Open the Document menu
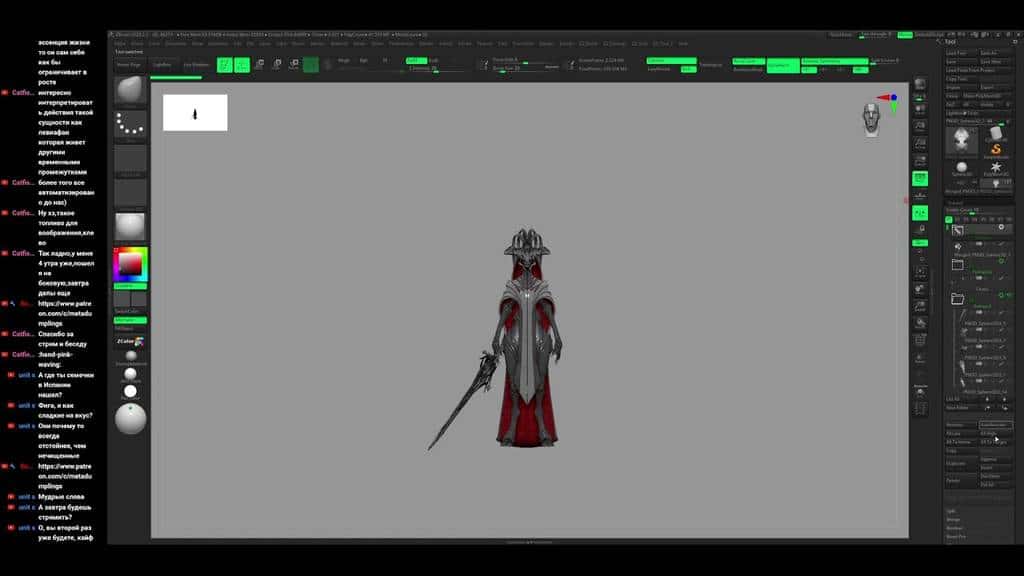This screenshot has height=576, width=1024. coord(176,44)
